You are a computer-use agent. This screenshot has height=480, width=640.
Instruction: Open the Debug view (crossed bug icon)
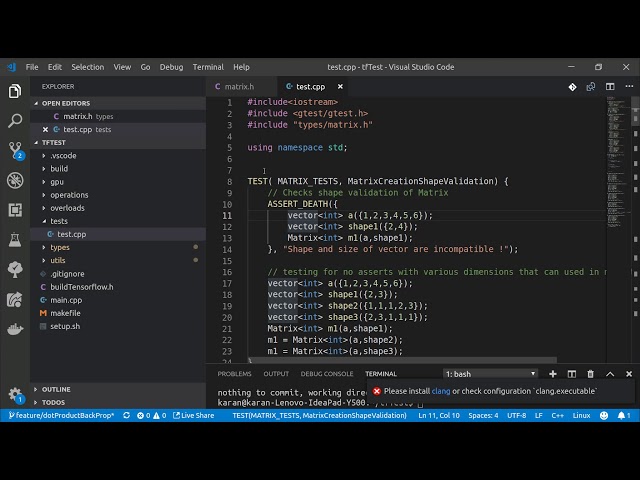tap(15, 180)
